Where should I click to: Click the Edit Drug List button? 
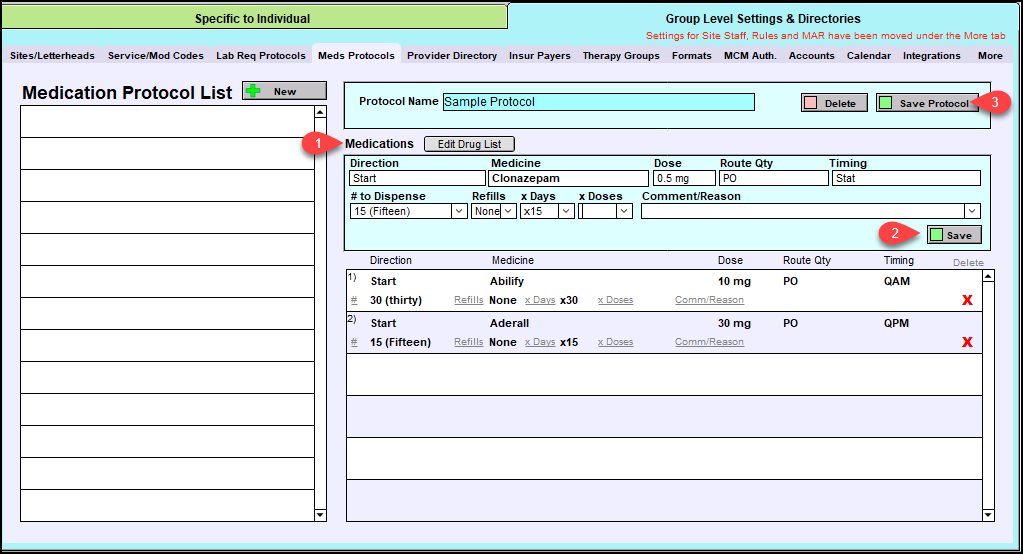click(469, 144)
